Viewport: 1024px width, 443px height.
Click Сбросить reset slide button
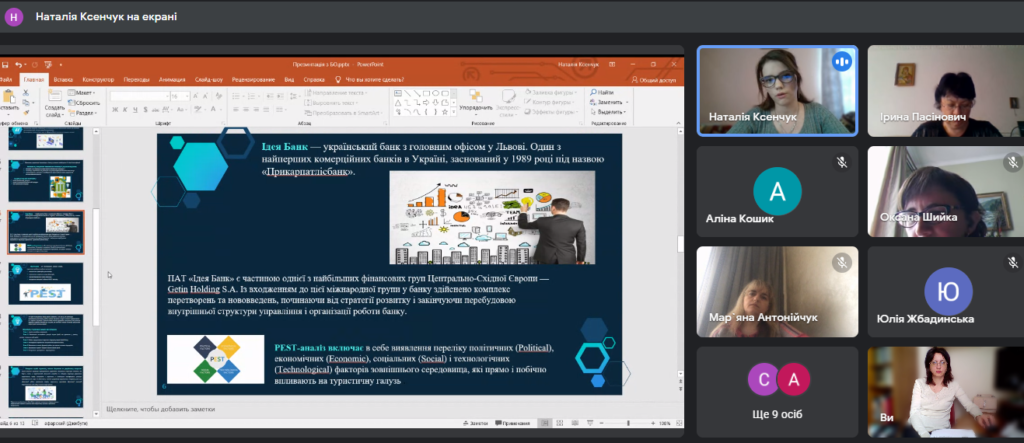point(84,103)
